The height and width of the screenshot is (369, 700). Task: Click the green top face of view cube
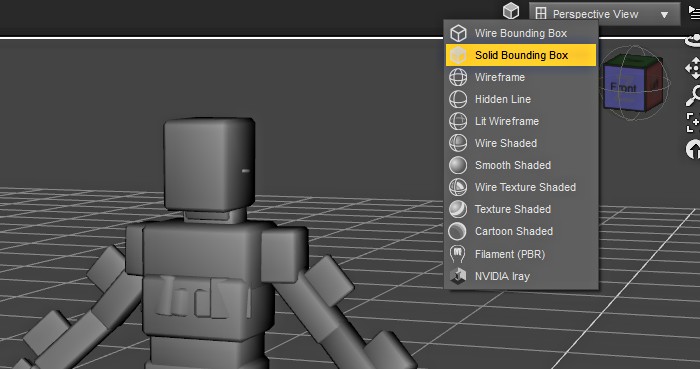(x=633, y=60)
